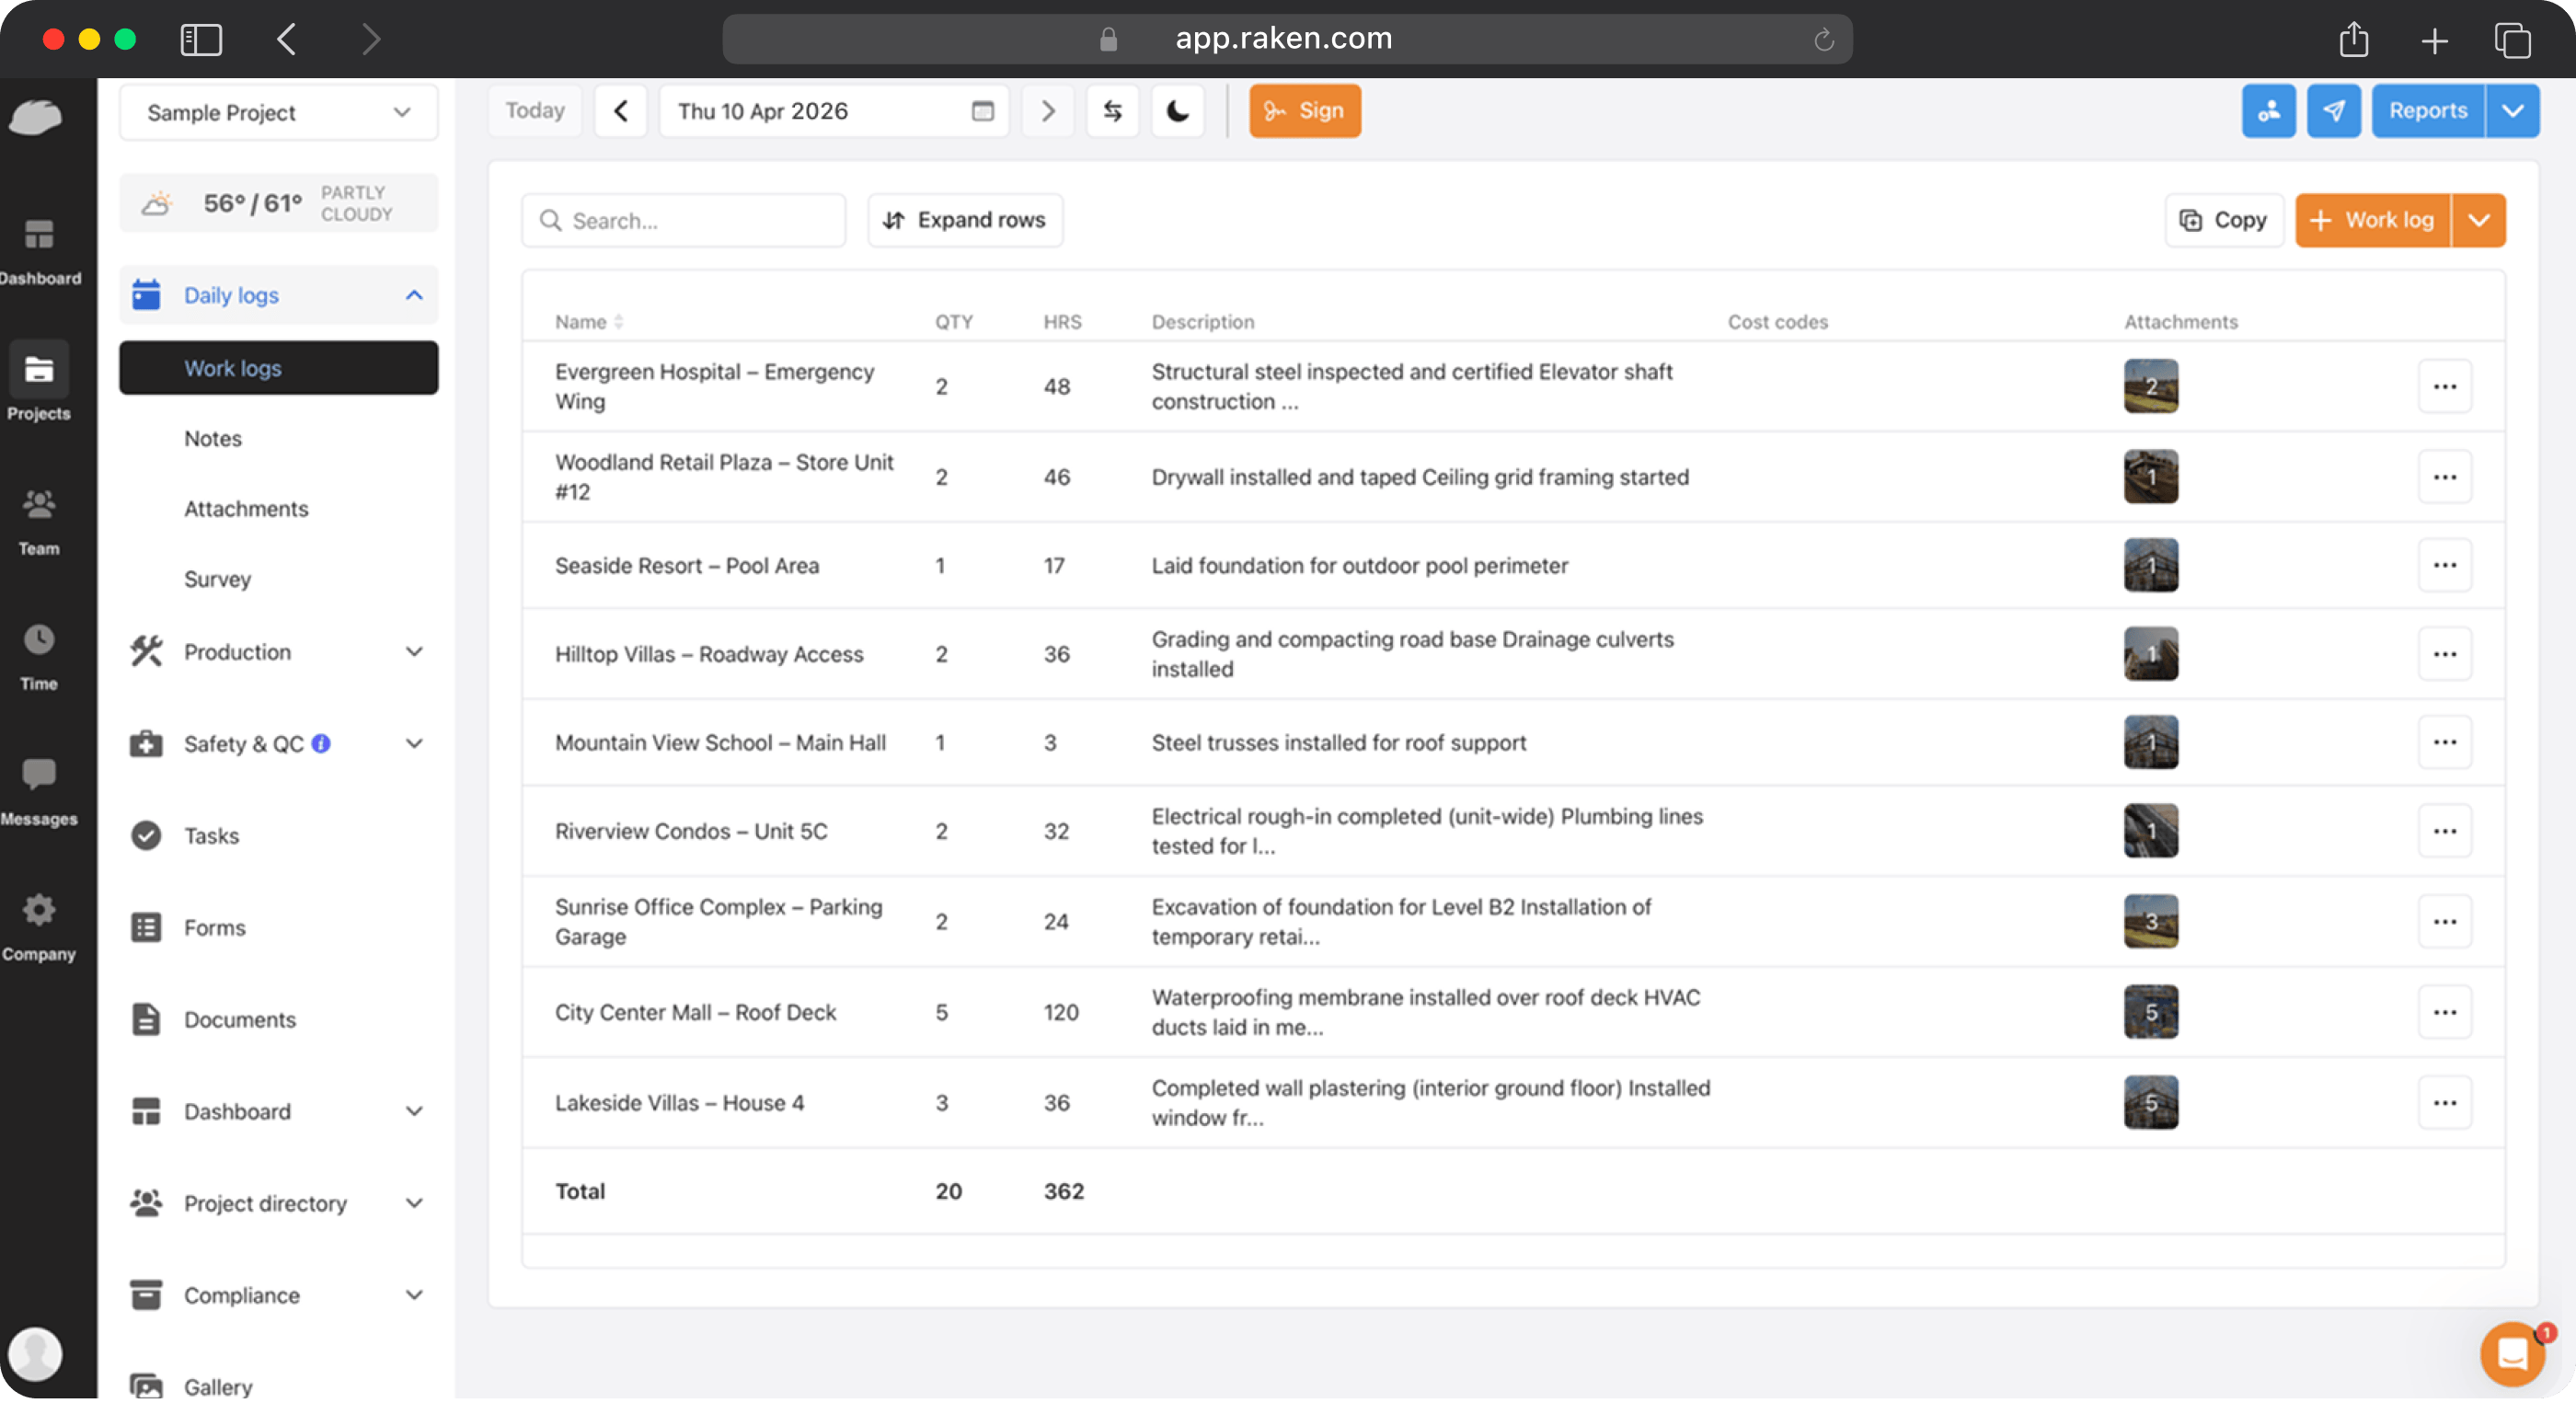
Task: Open the calendar date picker icon
Action: (x=982, y=111)
